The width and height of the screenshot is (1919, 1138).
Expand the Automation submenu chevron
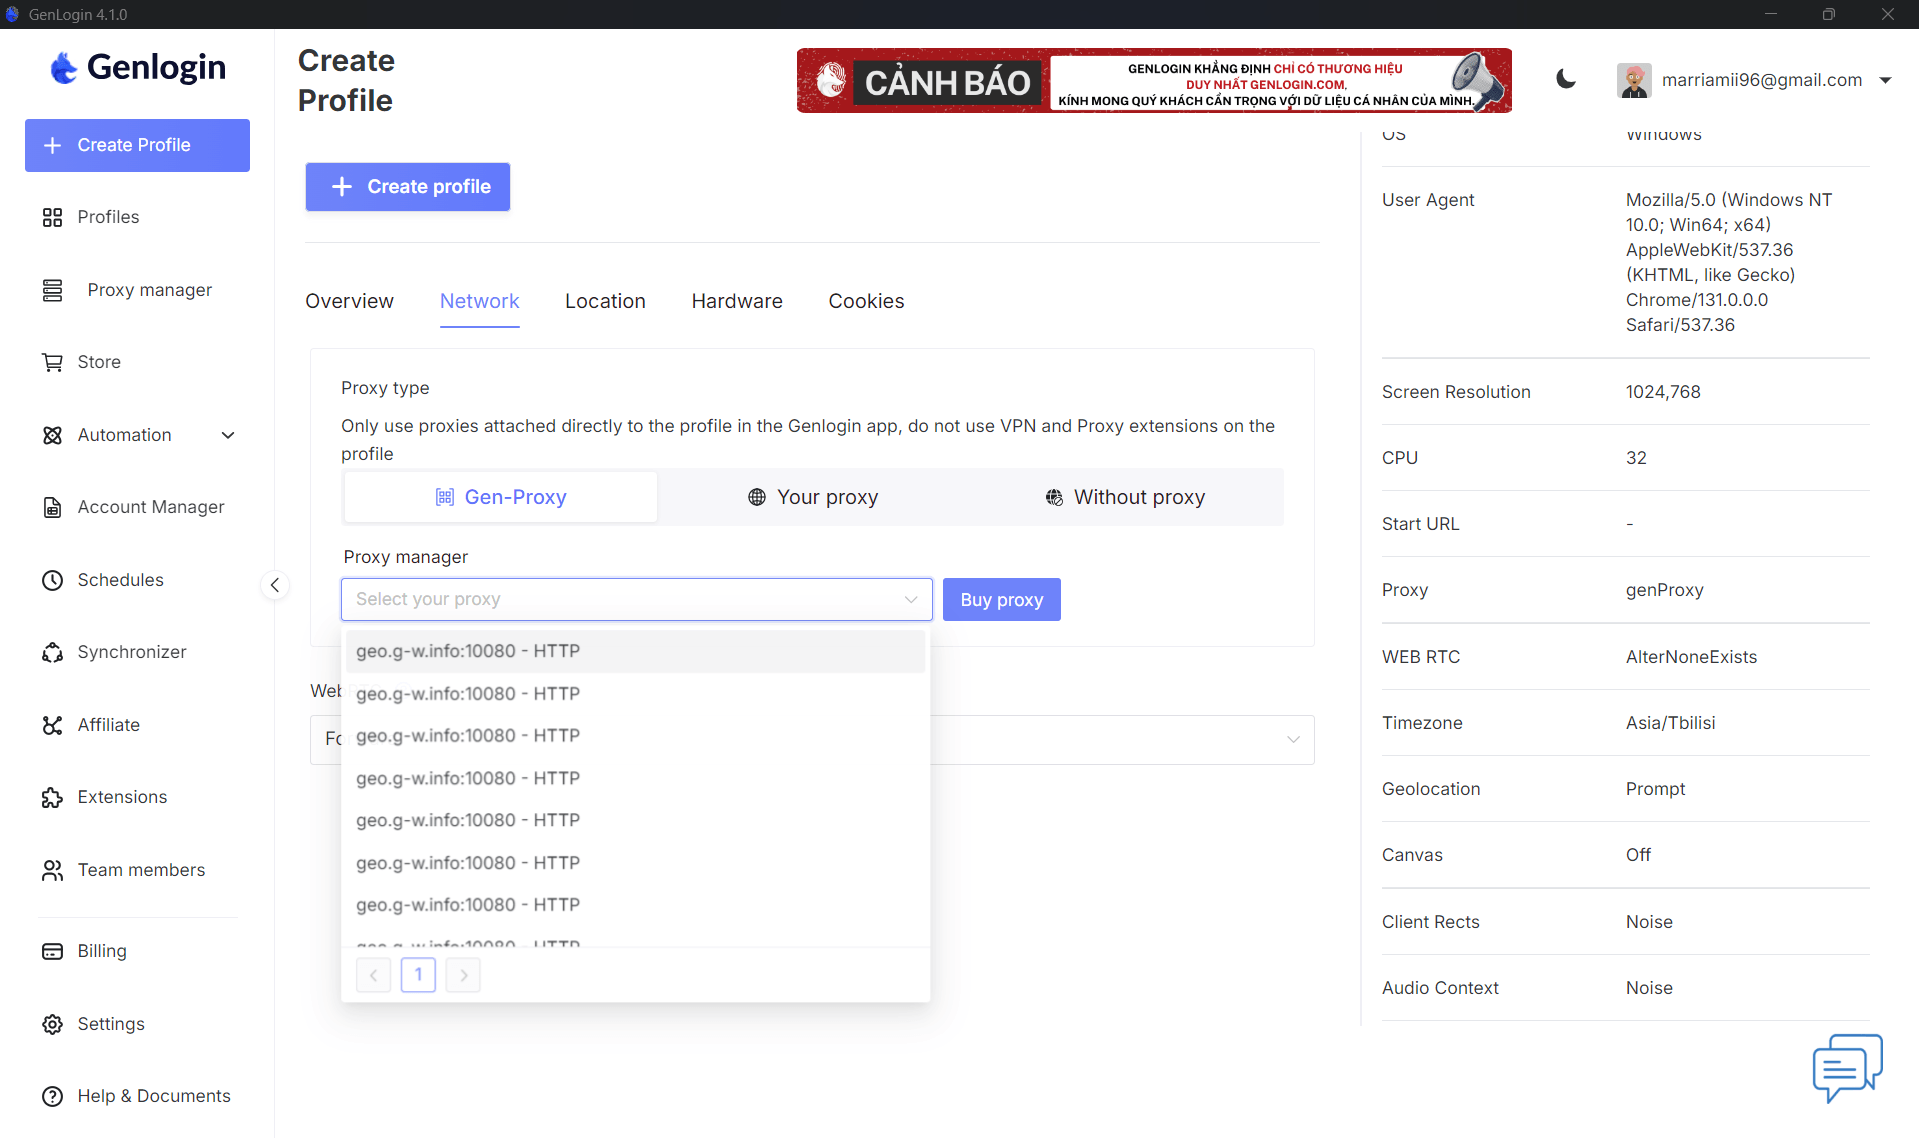click(x=228, y=435)
